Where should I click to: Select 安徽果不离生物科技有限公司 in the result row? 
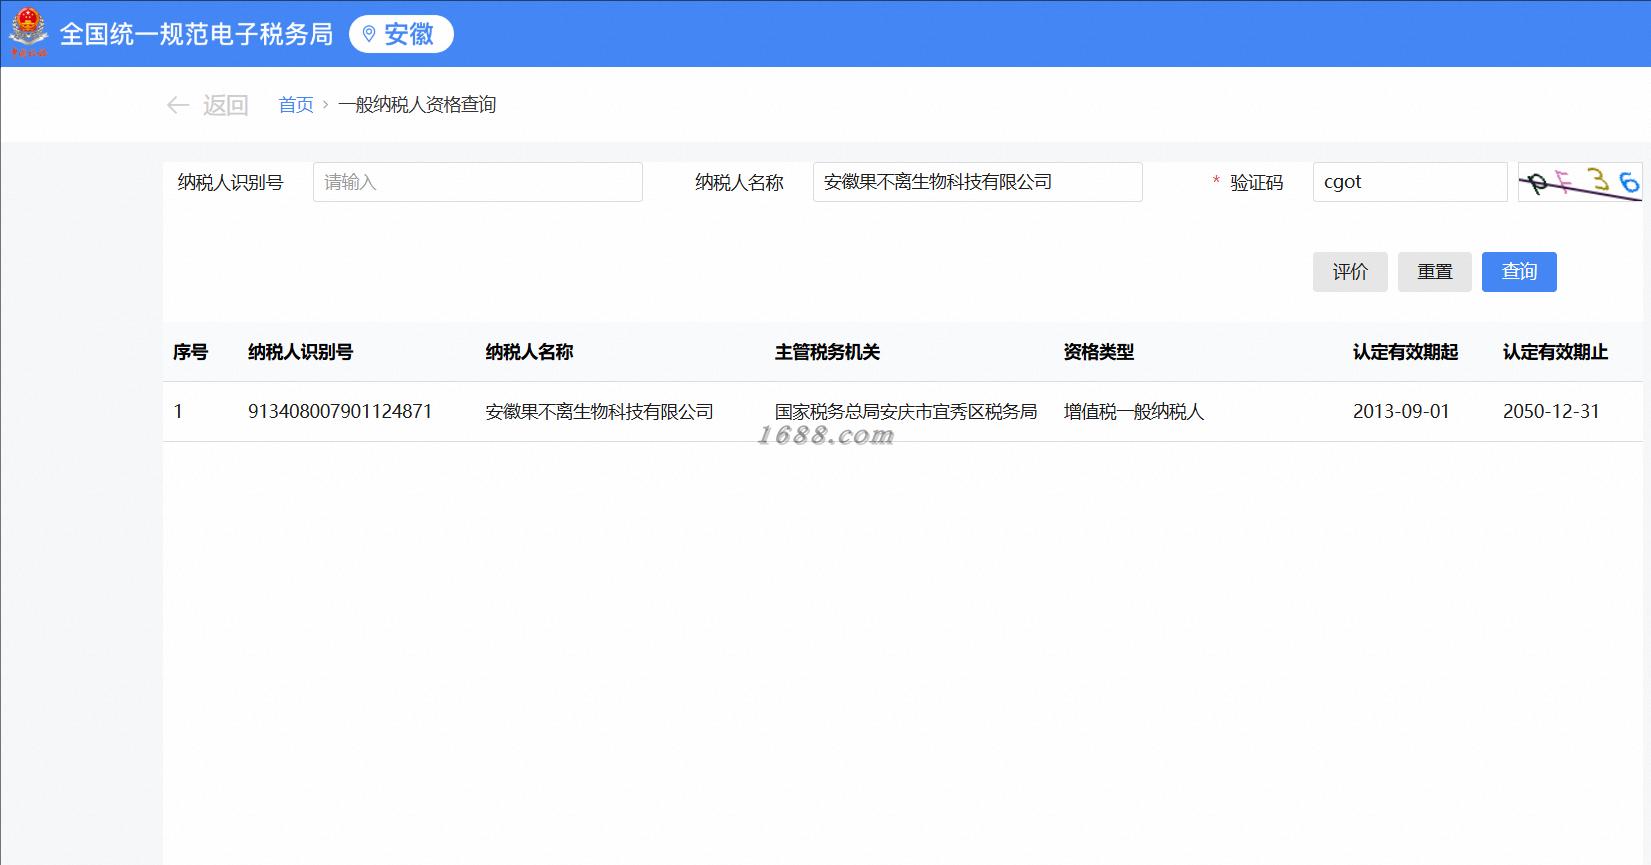point(599,412)
